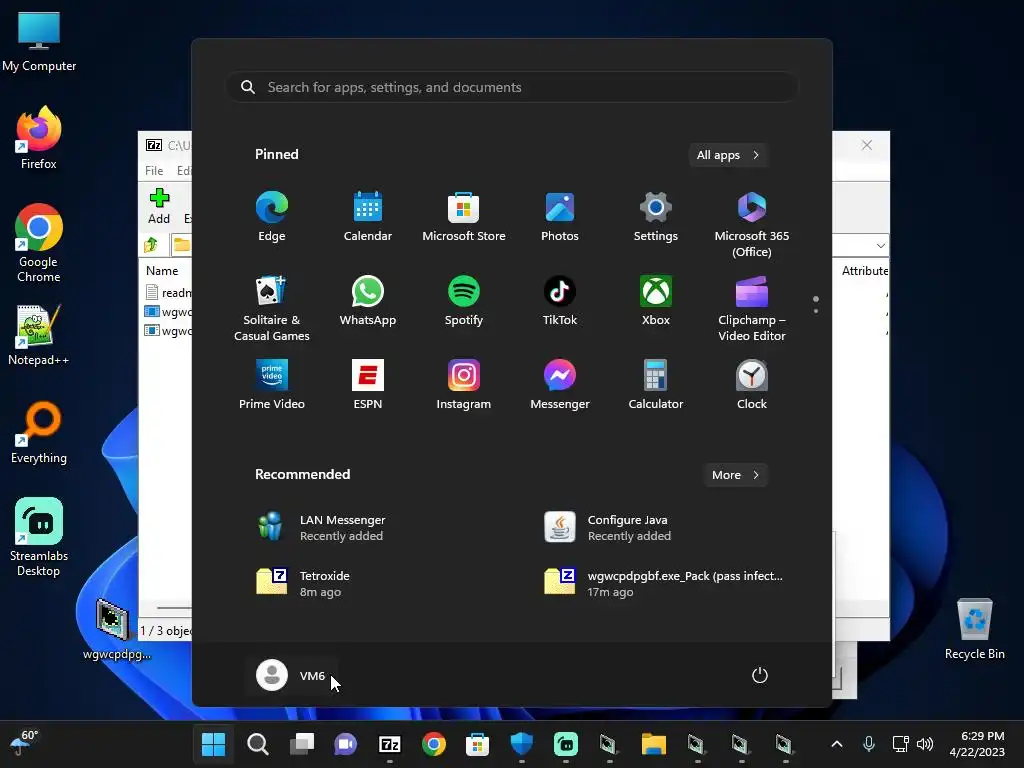Screen dimensions: 1024x768
Task: Open the Clock app
Action: [752, 385]
